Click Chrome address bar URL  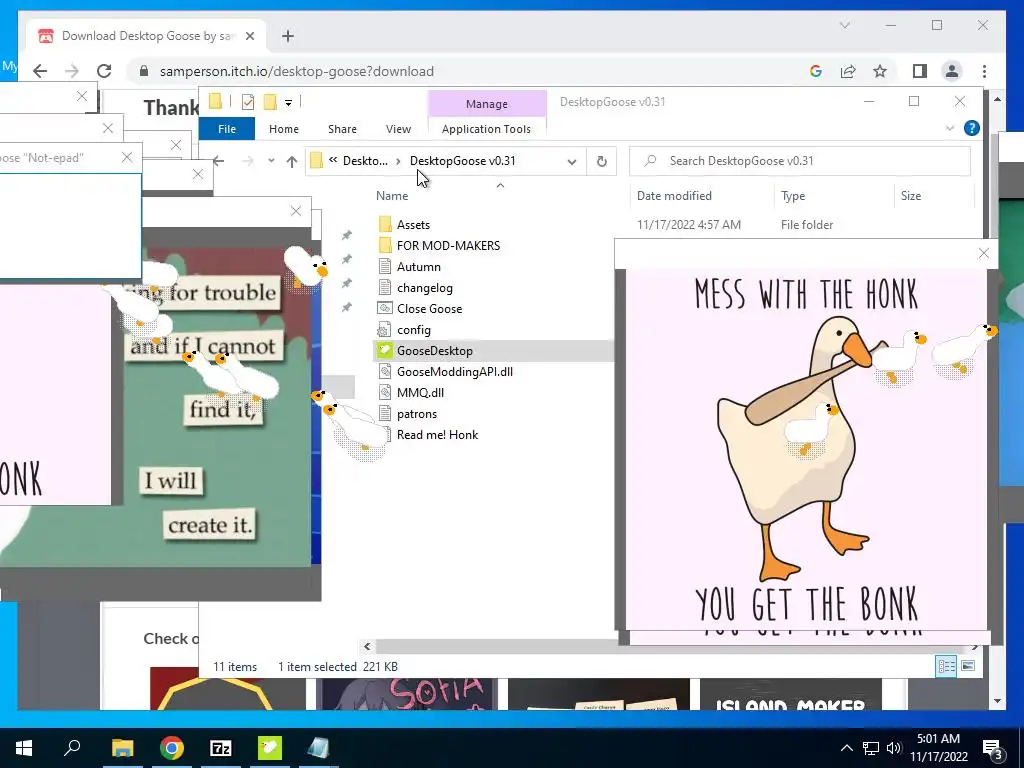(x=296, y=71)
